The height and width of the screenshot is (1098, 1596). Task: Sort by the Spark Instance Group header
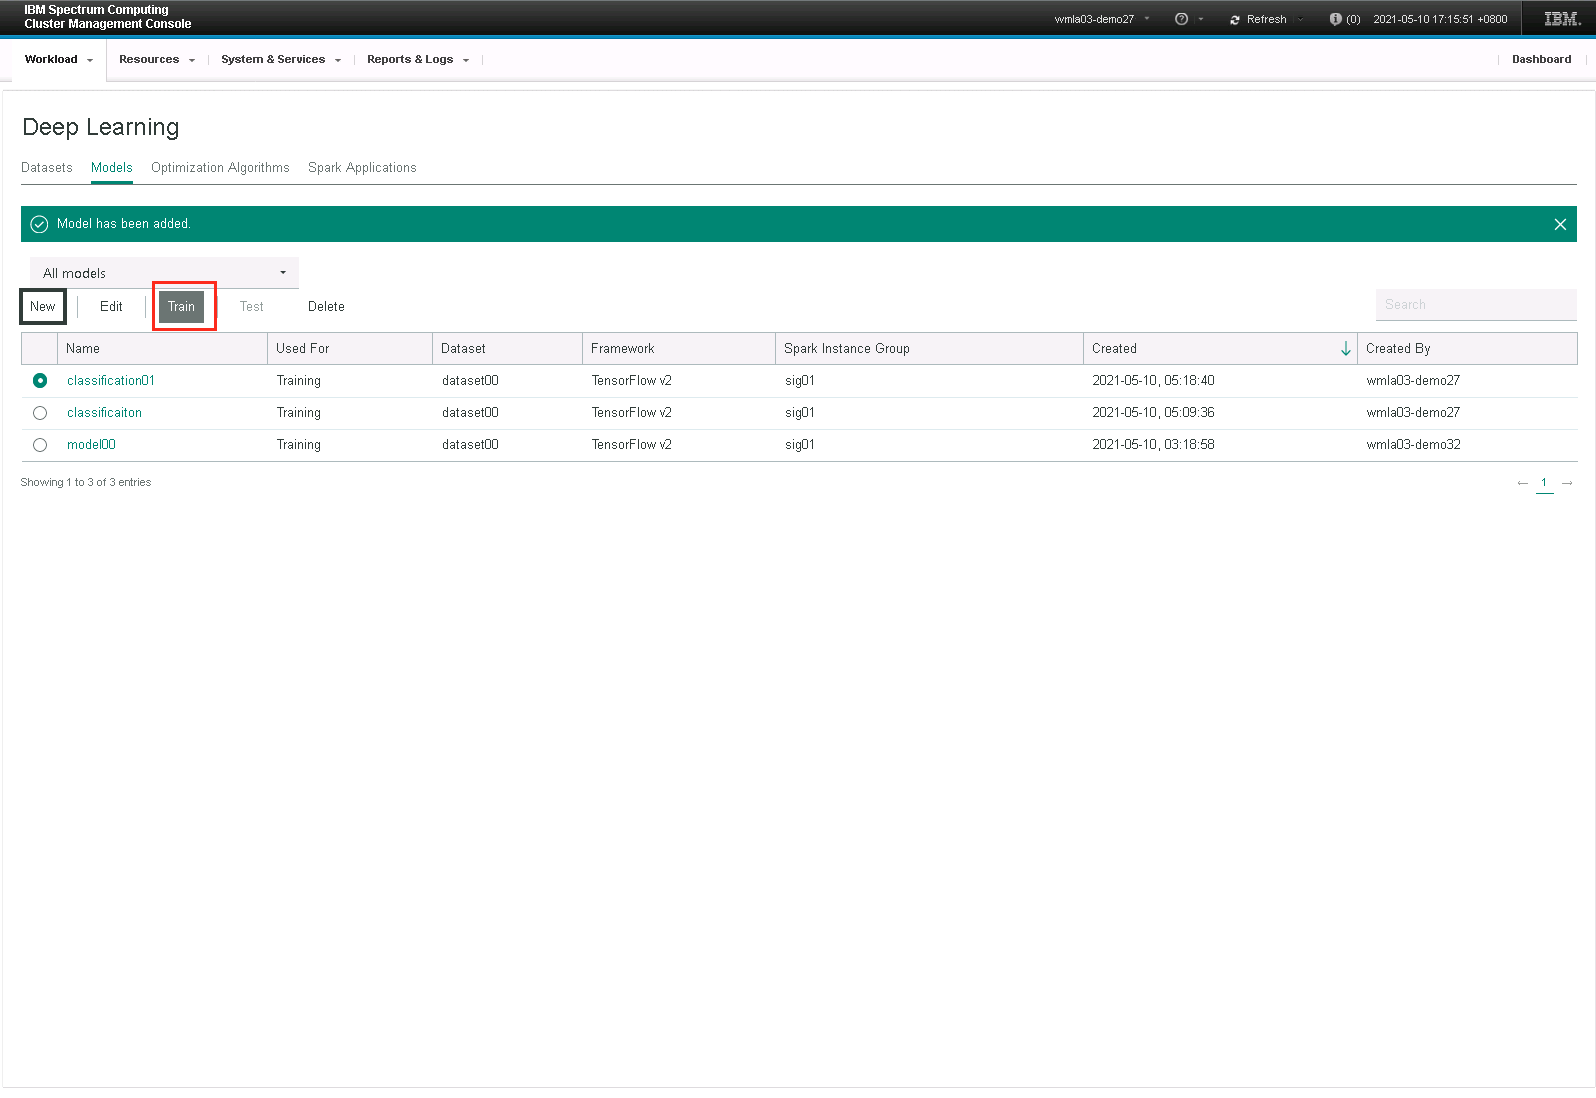coord(929,348)
